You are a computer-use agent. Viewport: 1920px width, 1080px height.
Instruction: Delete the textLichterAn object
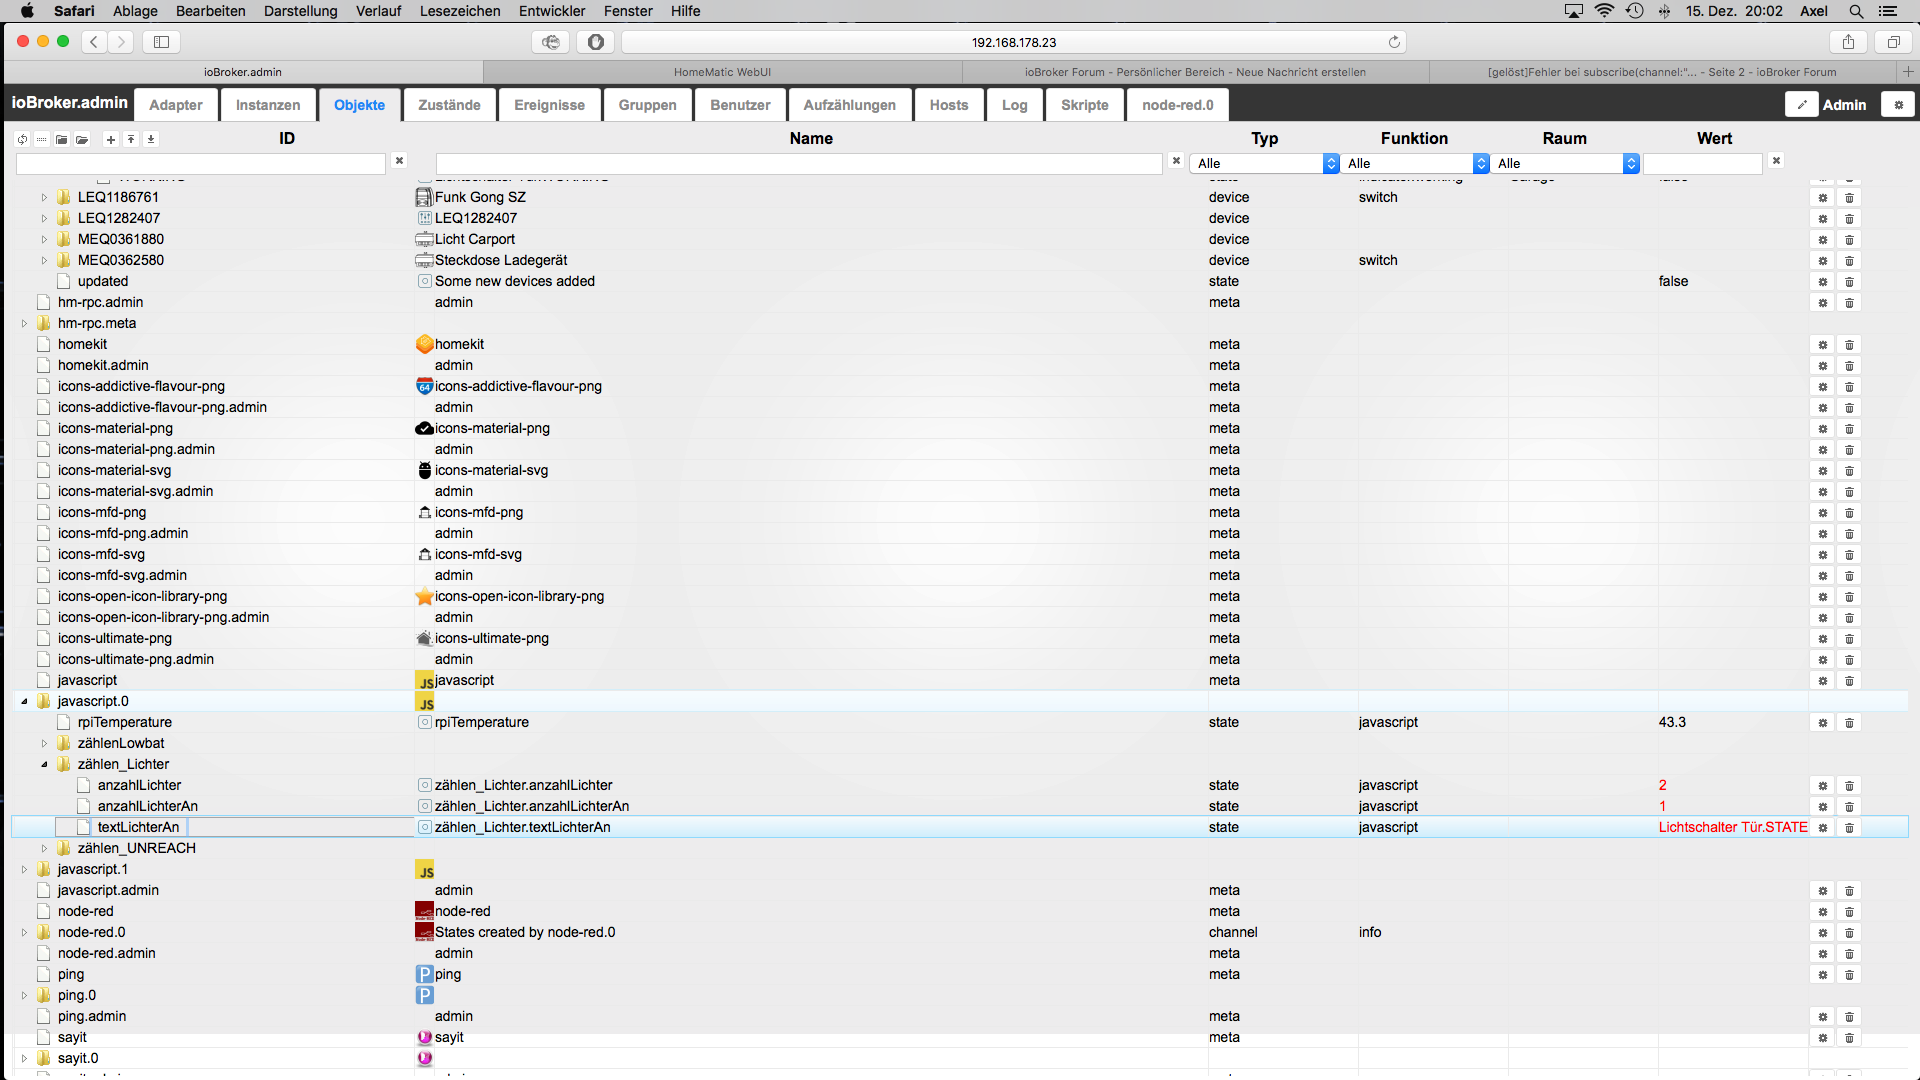1849,828
